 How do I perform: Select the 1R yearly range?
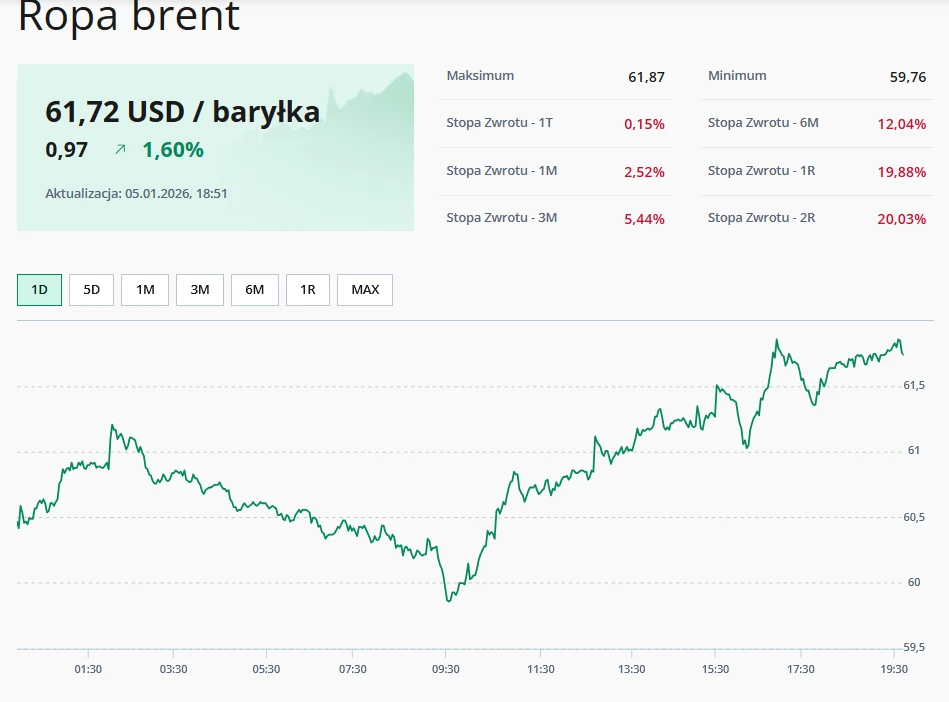(308, 289)
